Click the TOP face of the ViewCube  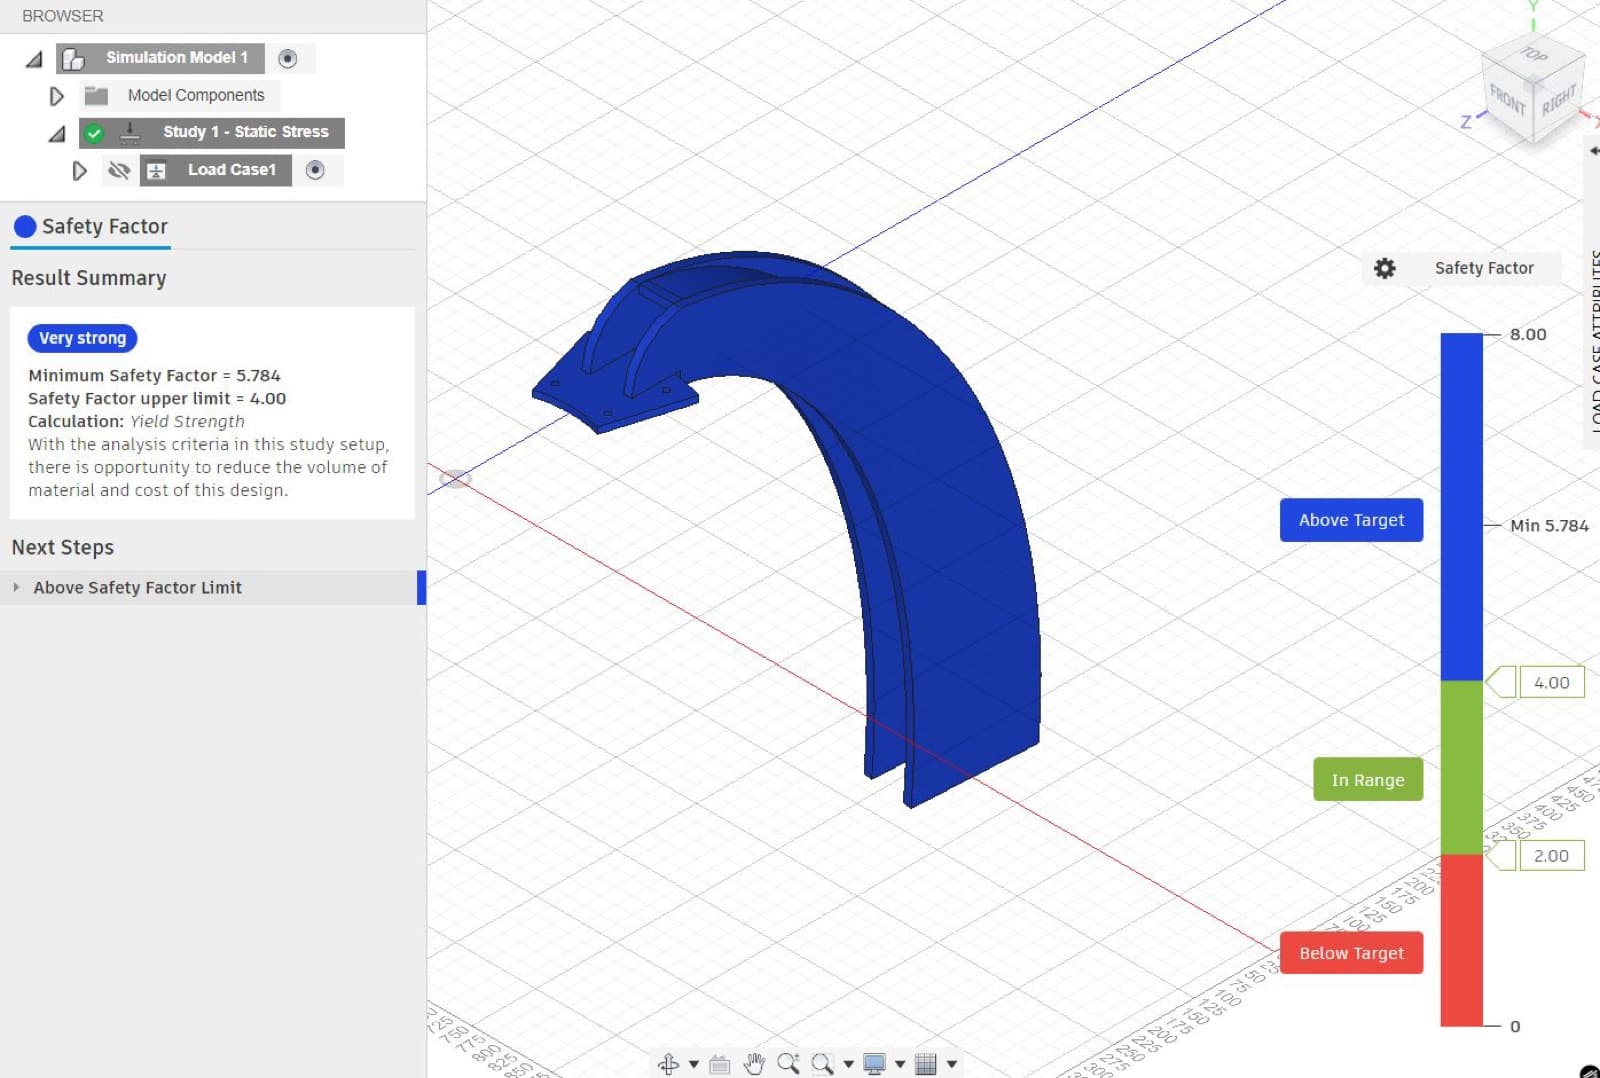(1534, 55)
